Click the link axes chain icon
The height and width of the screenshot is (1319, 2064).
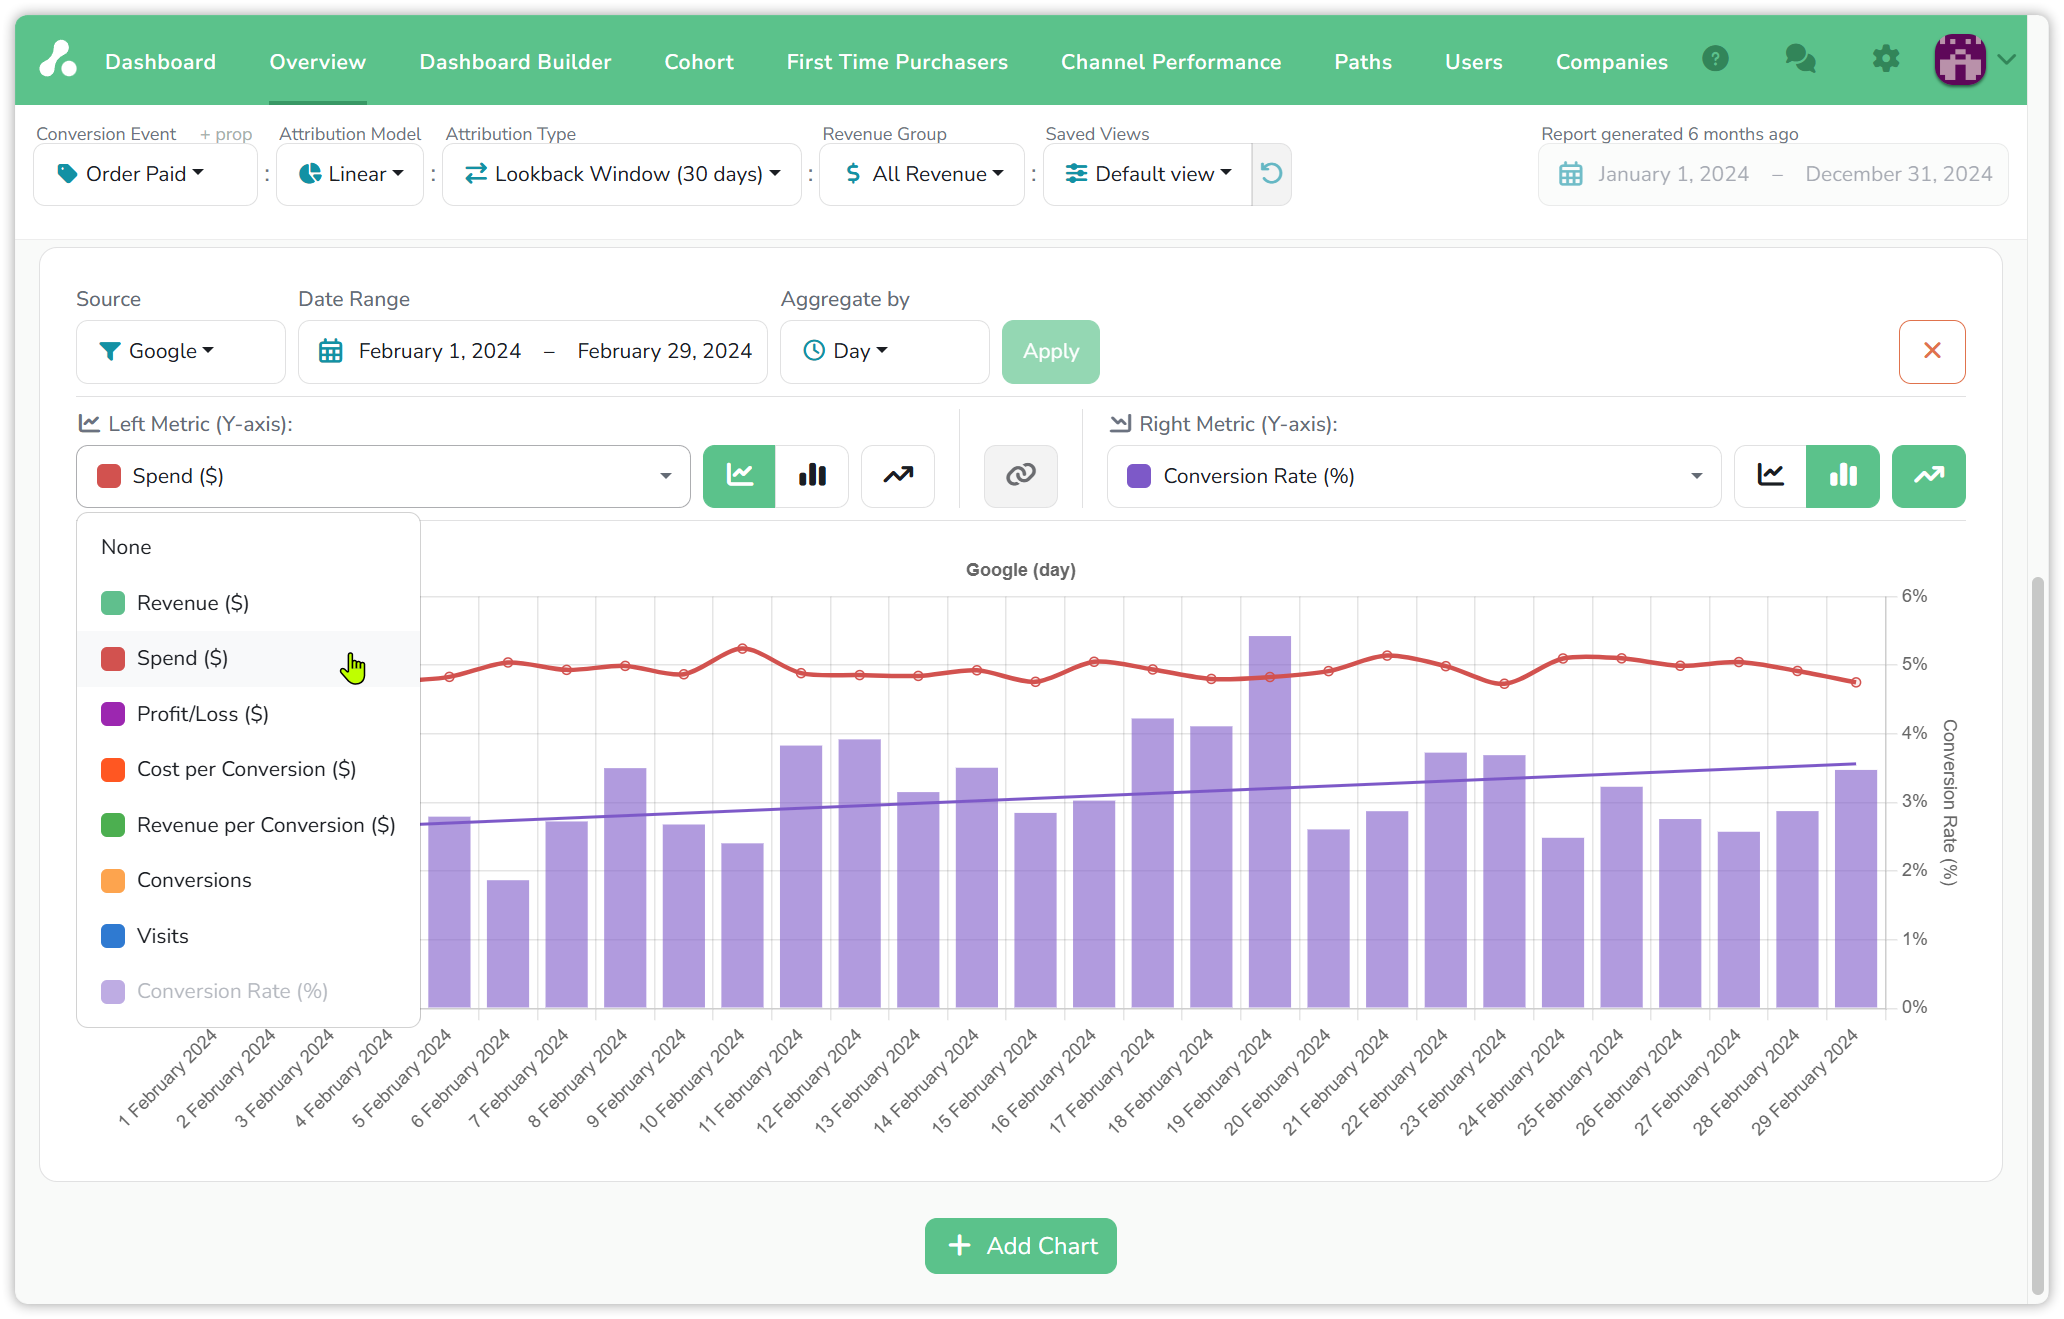click(1020, 476)
